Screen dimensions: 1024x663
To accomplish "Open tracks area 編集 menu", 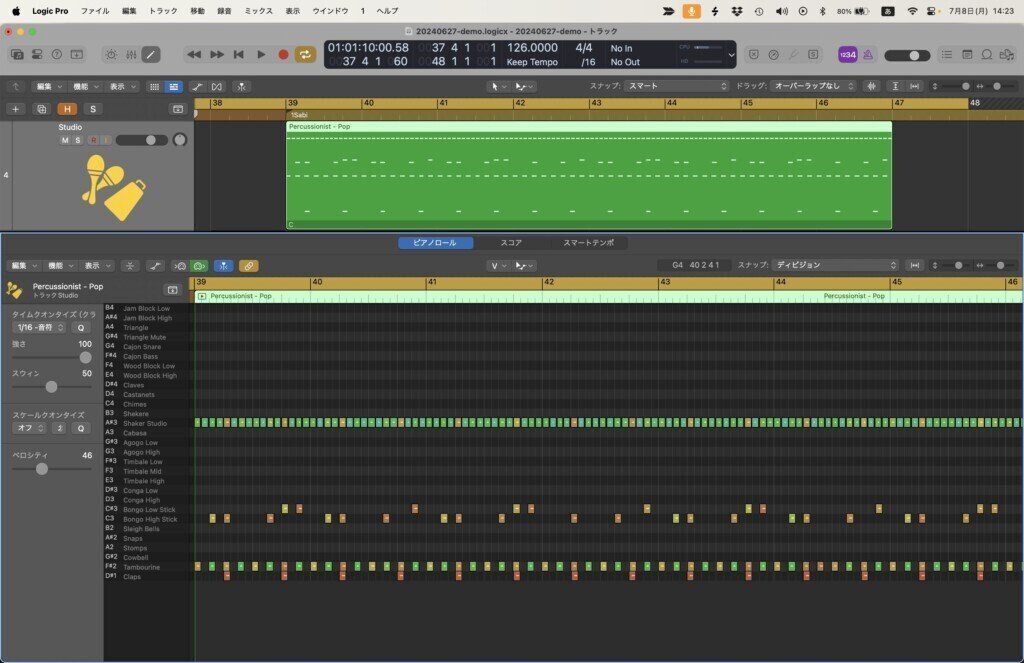I will (48, 86).
